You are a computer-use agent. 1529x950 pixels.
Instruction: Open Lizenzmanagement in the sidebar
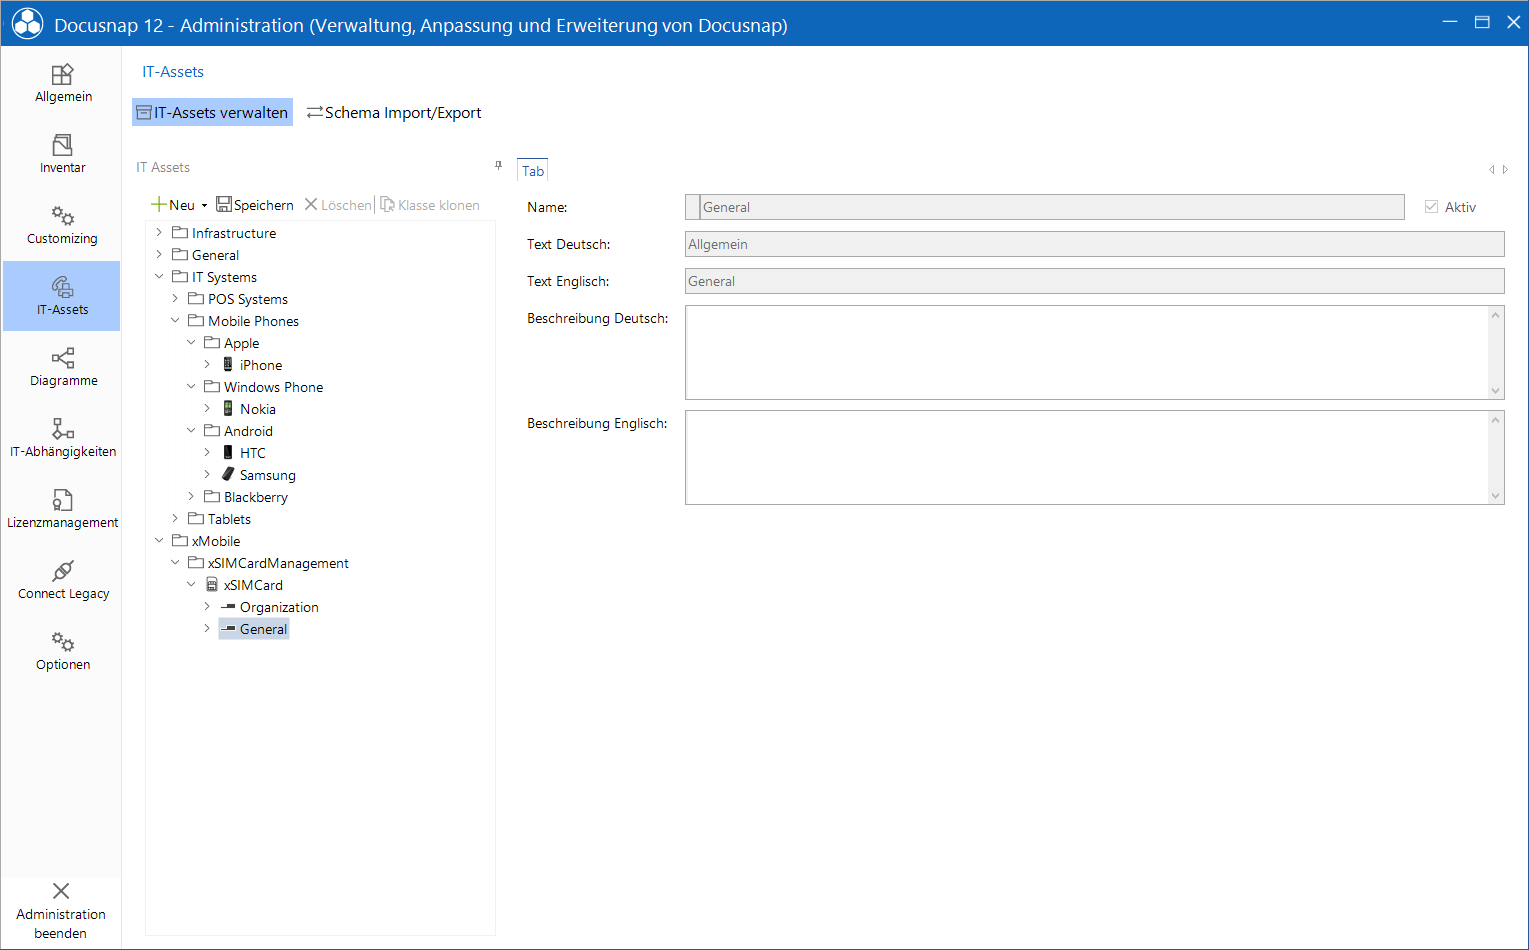[62, 509]
